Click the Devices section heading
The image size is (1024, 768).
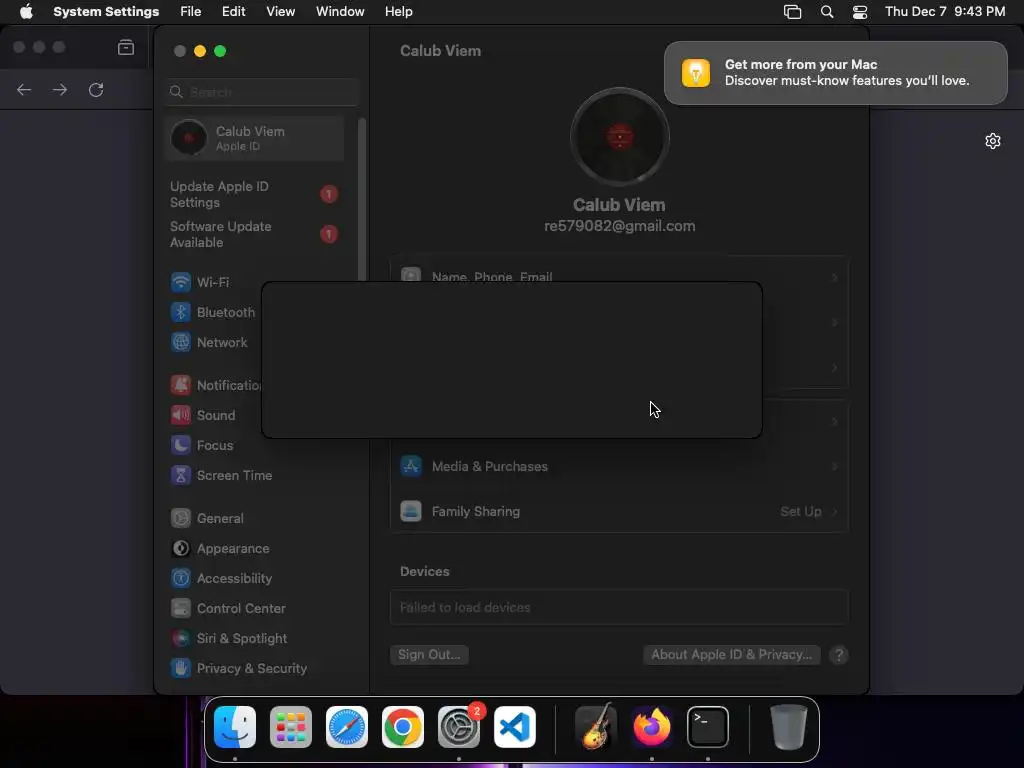(424, 571)
